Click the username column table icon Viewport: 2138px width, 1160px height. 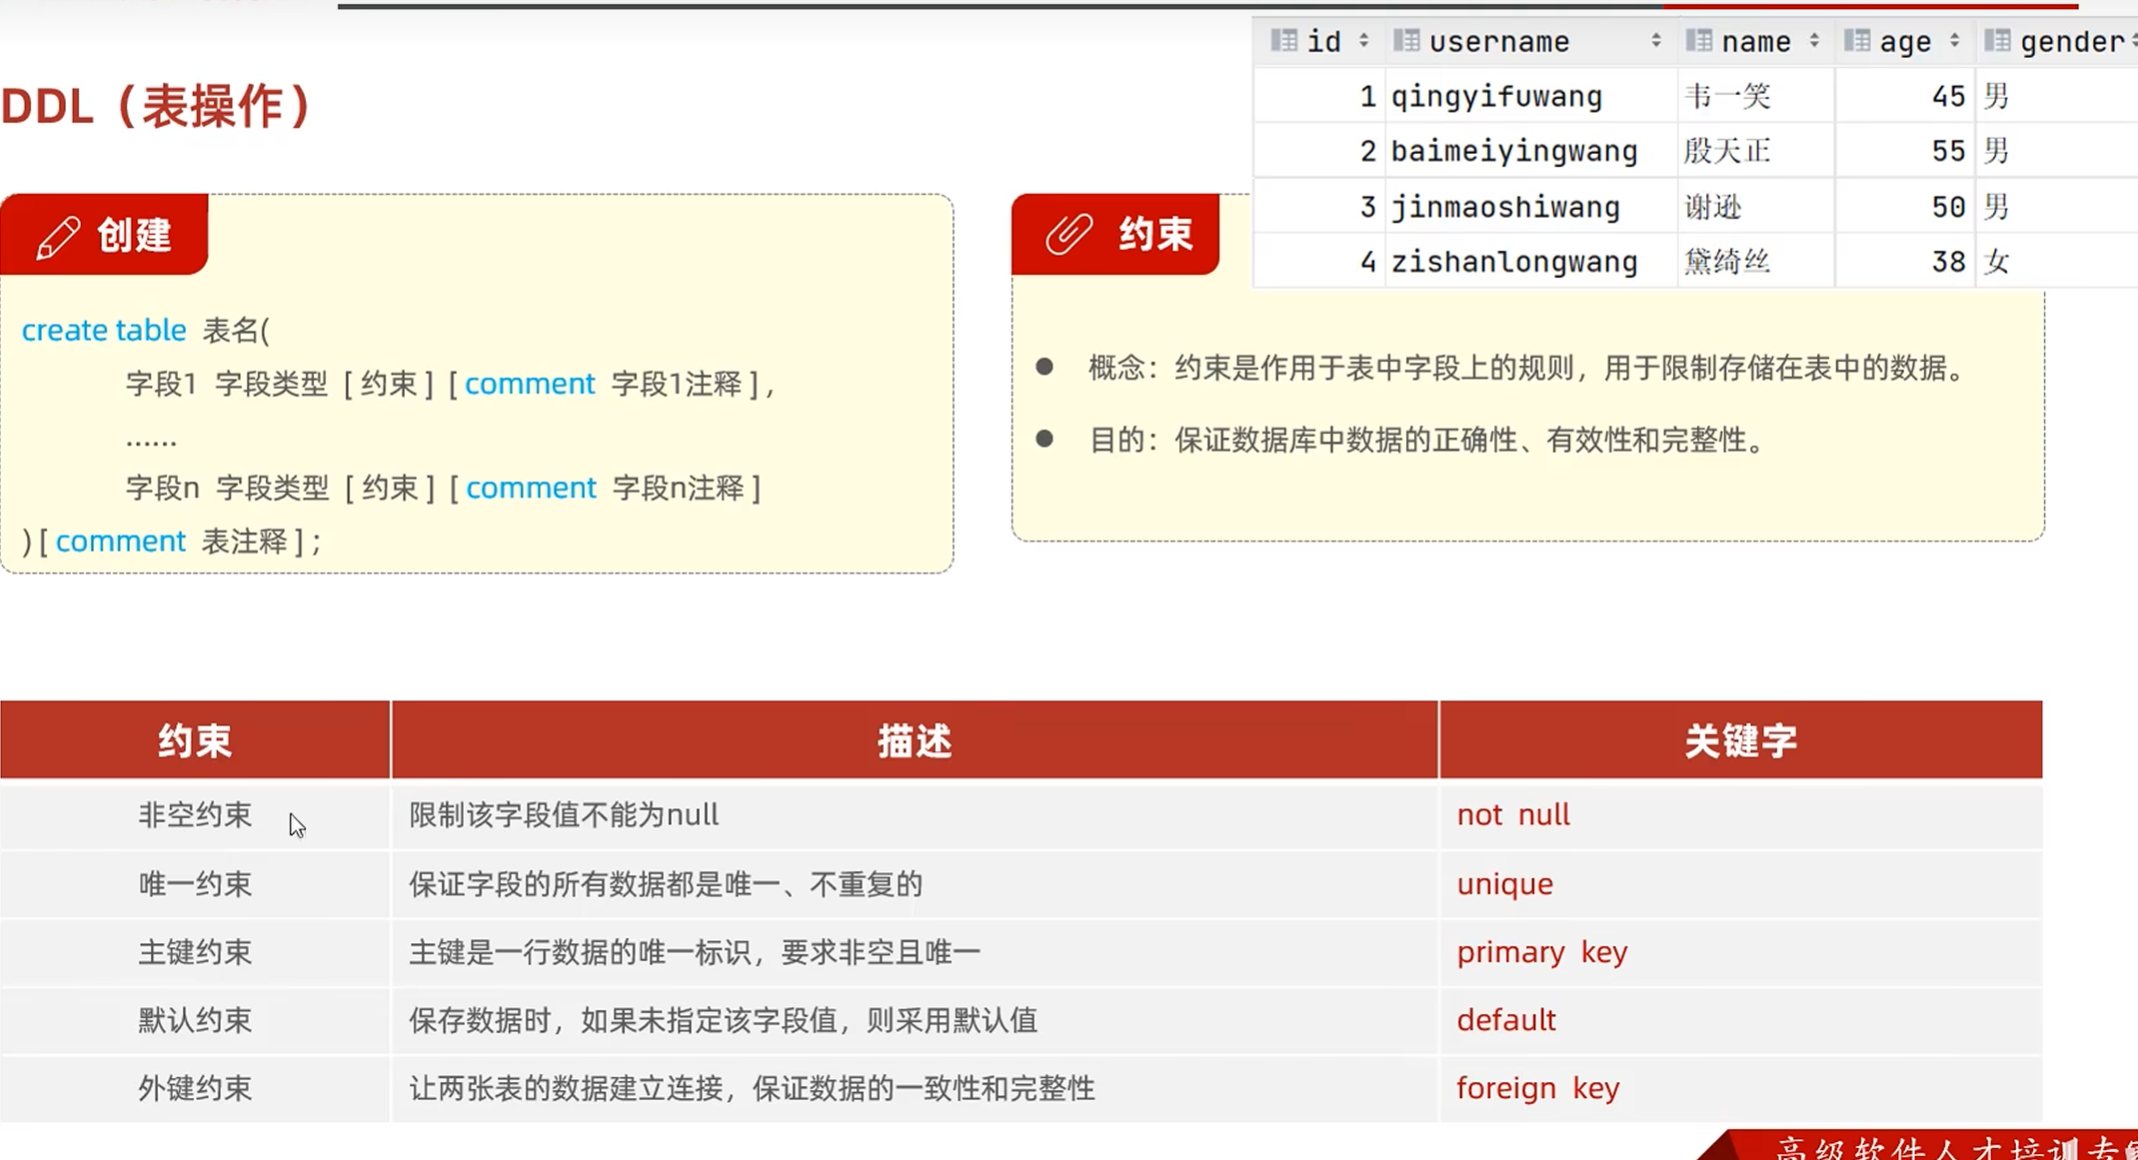coord(1406,41)
